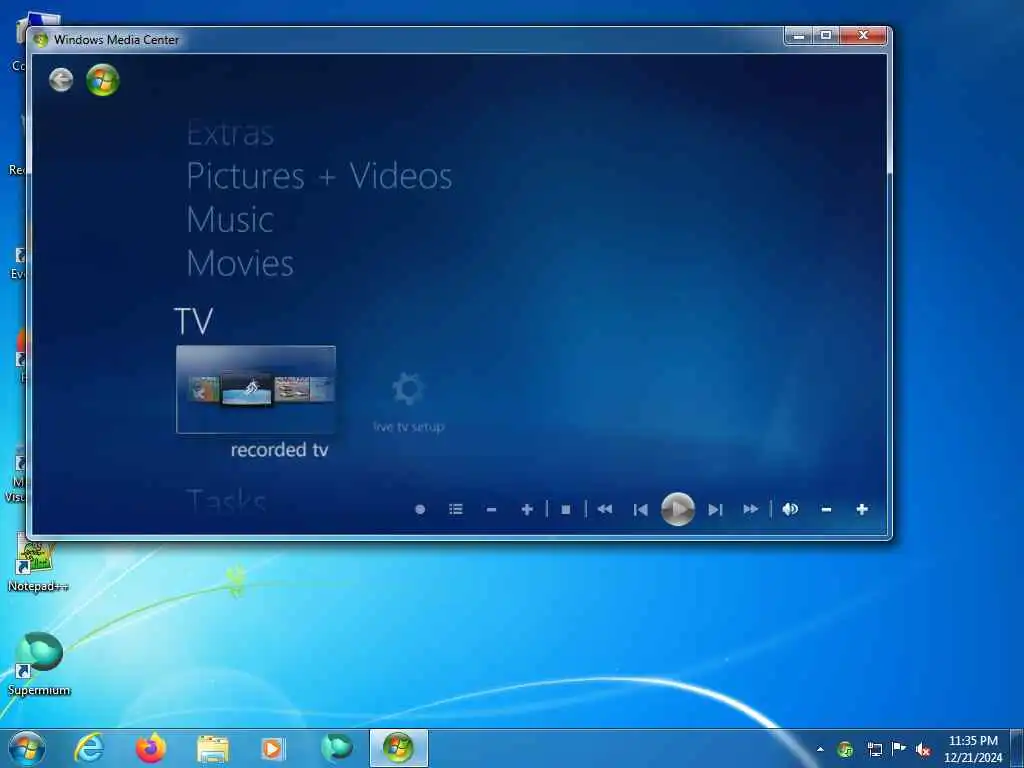Minimize the Windows Media Center window
The height and width of the screenshot is (768, 1024).
[798, 36]
